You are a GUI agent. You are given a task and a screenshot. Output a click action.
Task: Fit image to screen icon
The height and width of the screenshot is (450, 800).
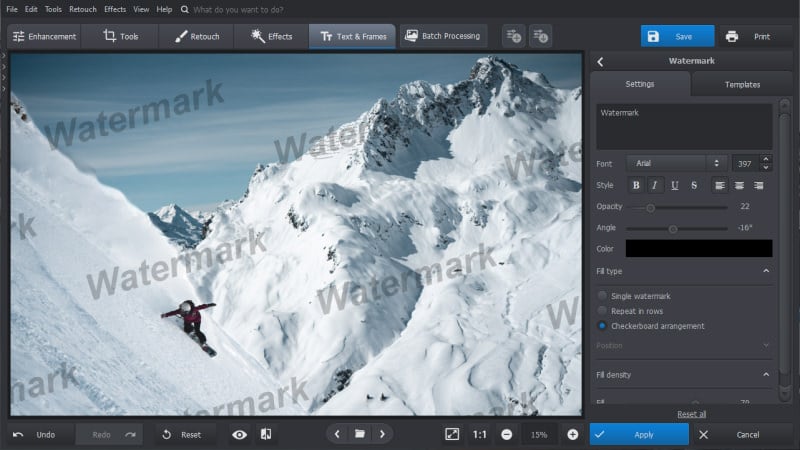(452, 434)
